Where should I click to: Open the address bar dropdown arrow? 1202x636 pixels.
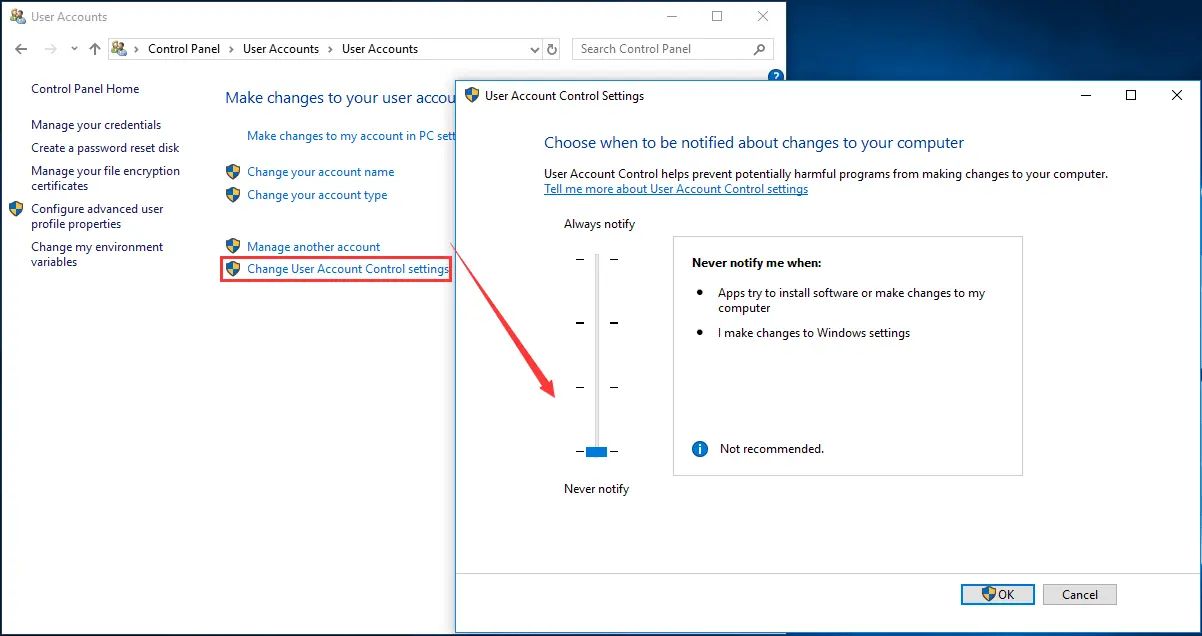[x=533, y=48]
